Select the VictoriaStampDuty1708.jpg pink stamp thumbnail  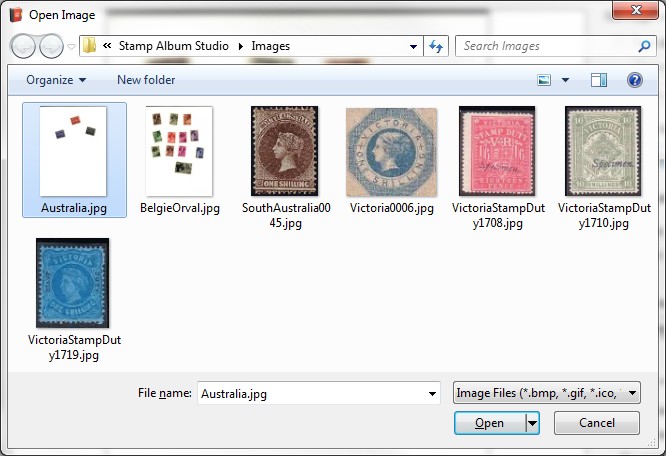pyautogui.click(x=497, y=151)
